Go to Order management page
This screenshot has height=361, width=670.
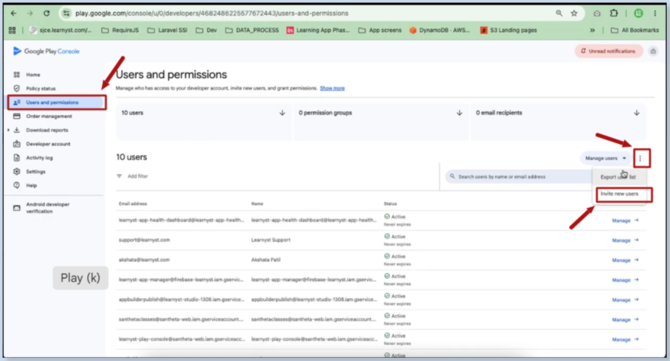tap(49, 116)
